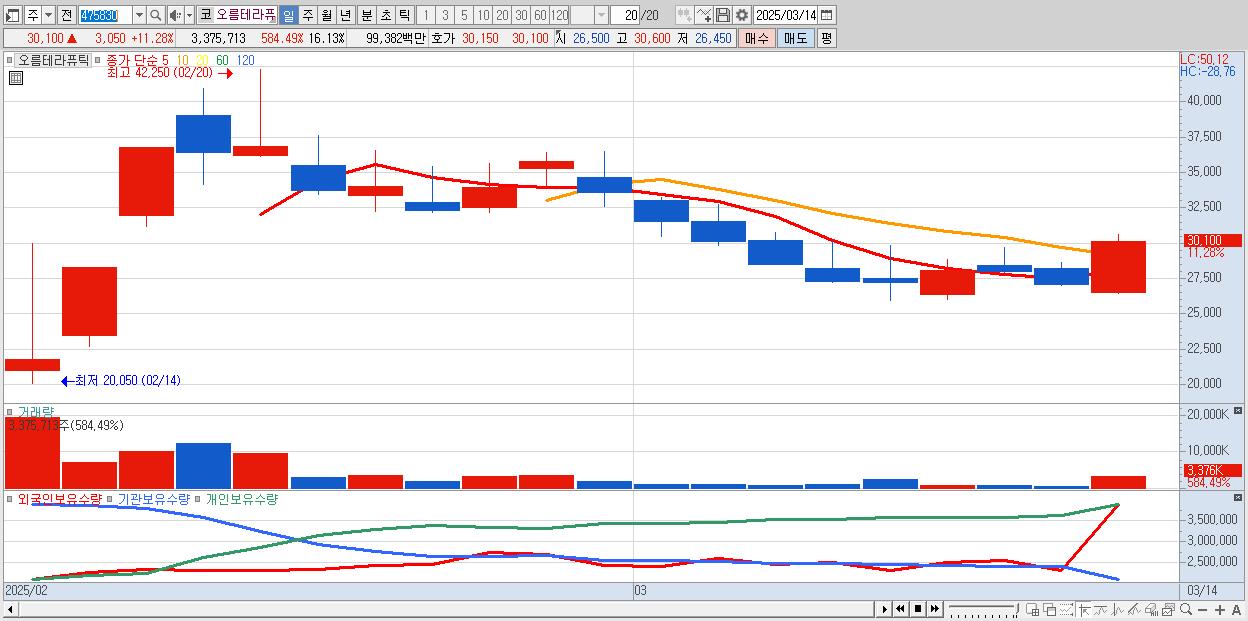Click the magnifier zoom icon in bottom toolbar
This screenshot has width=1248, height=621.
[1186, 609]
